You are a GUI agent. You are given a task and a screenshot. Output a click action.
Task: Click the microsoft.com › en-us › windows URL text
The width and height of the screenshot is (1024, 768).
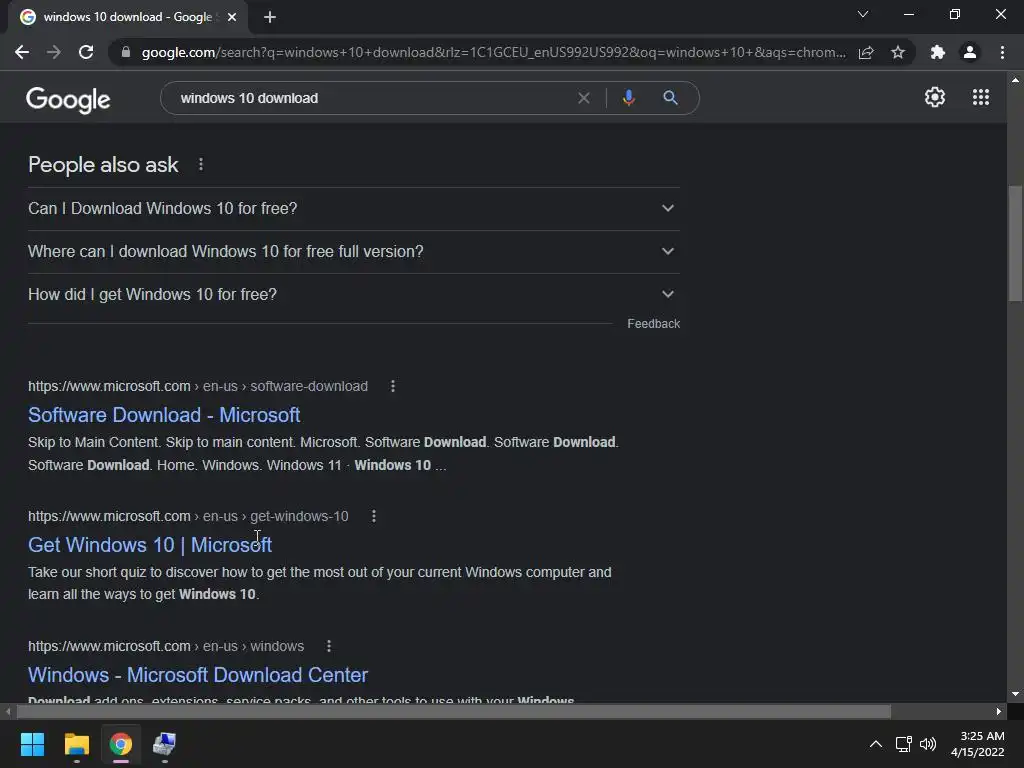point(166,647)
